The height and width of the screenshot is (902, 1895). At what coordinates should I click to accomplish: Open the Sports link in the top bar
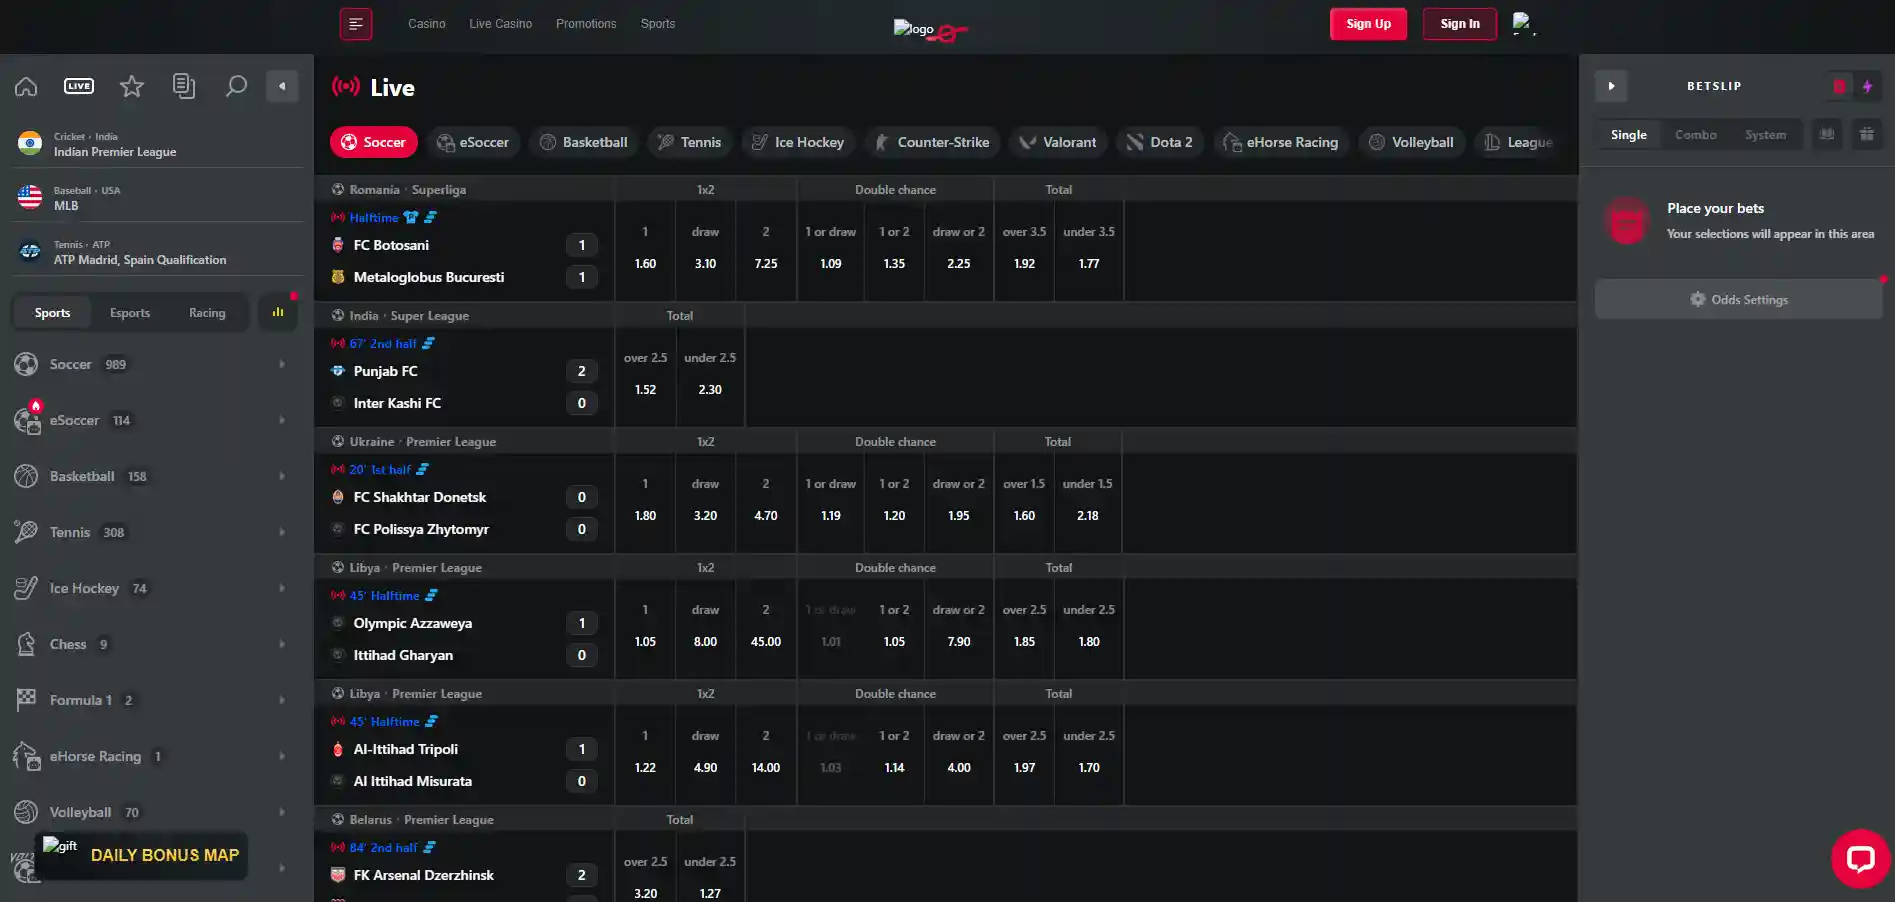tap(658, 24)
